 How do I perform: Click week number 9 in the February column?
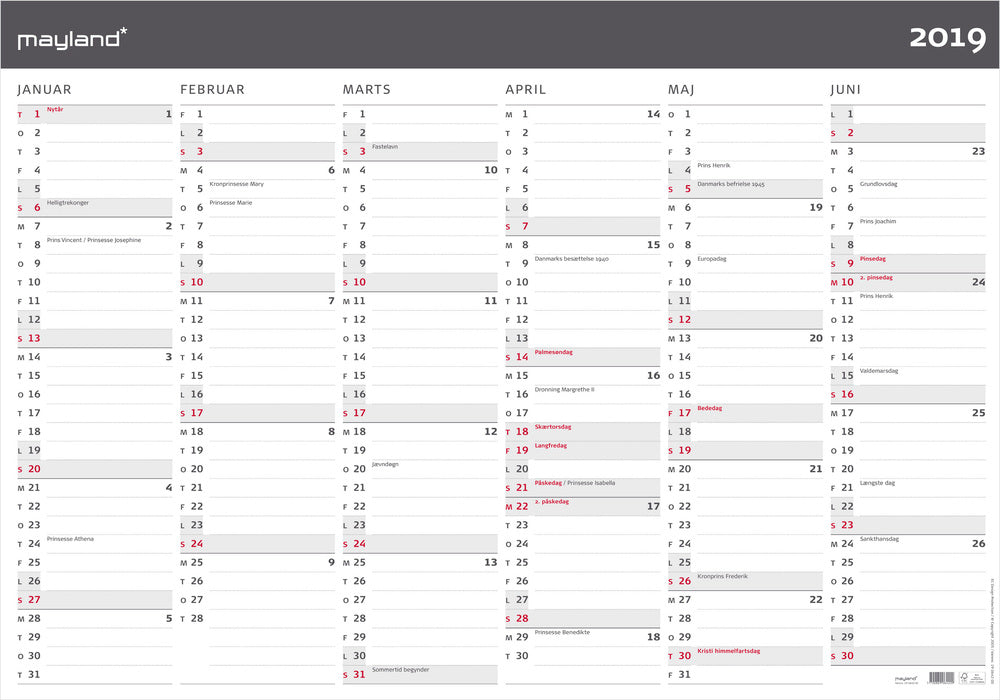pos(331,562)
